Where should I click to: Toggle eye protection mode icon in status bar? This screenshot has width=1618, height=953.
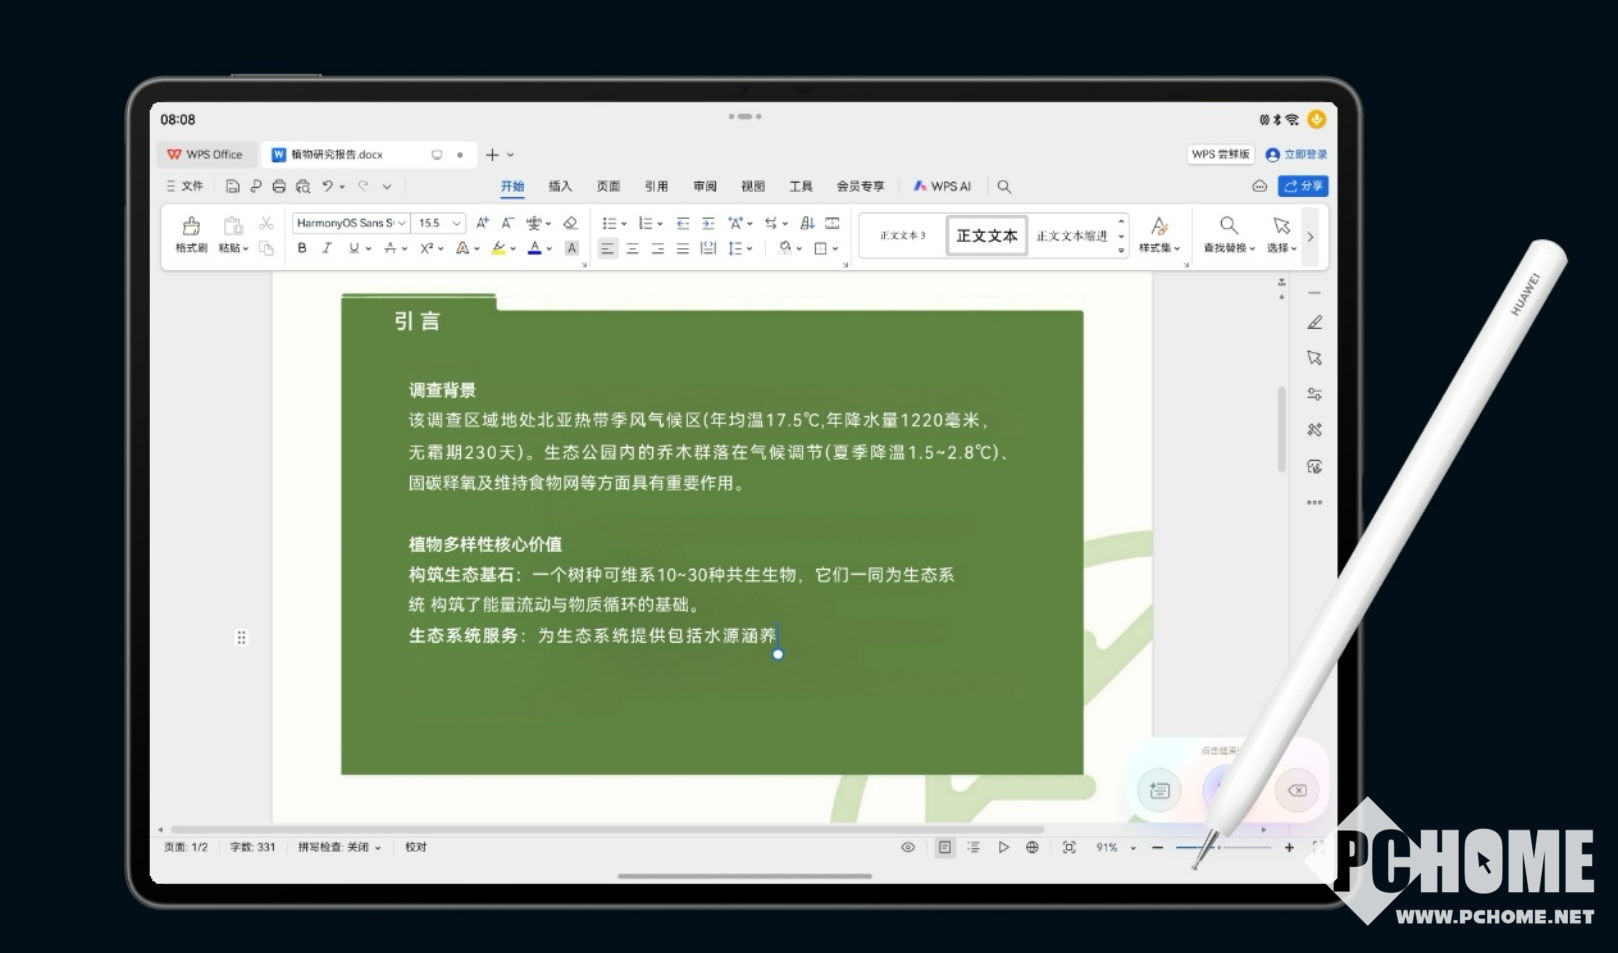[908, 847]
